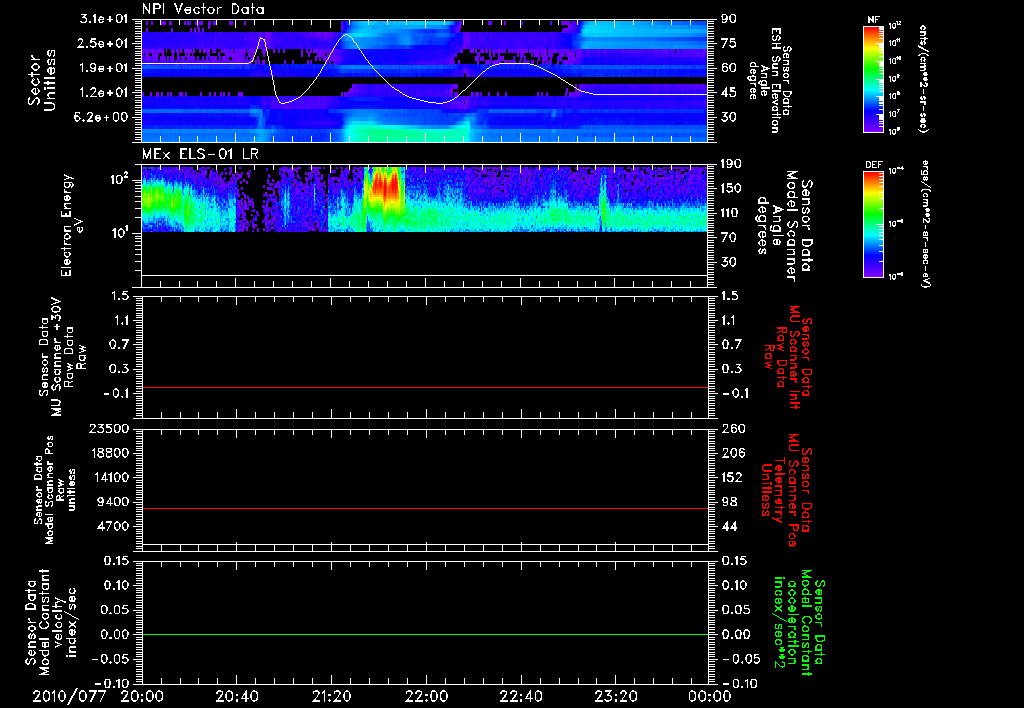
Task: Click the "206" telemetry tick label
Action: point(733,453)
